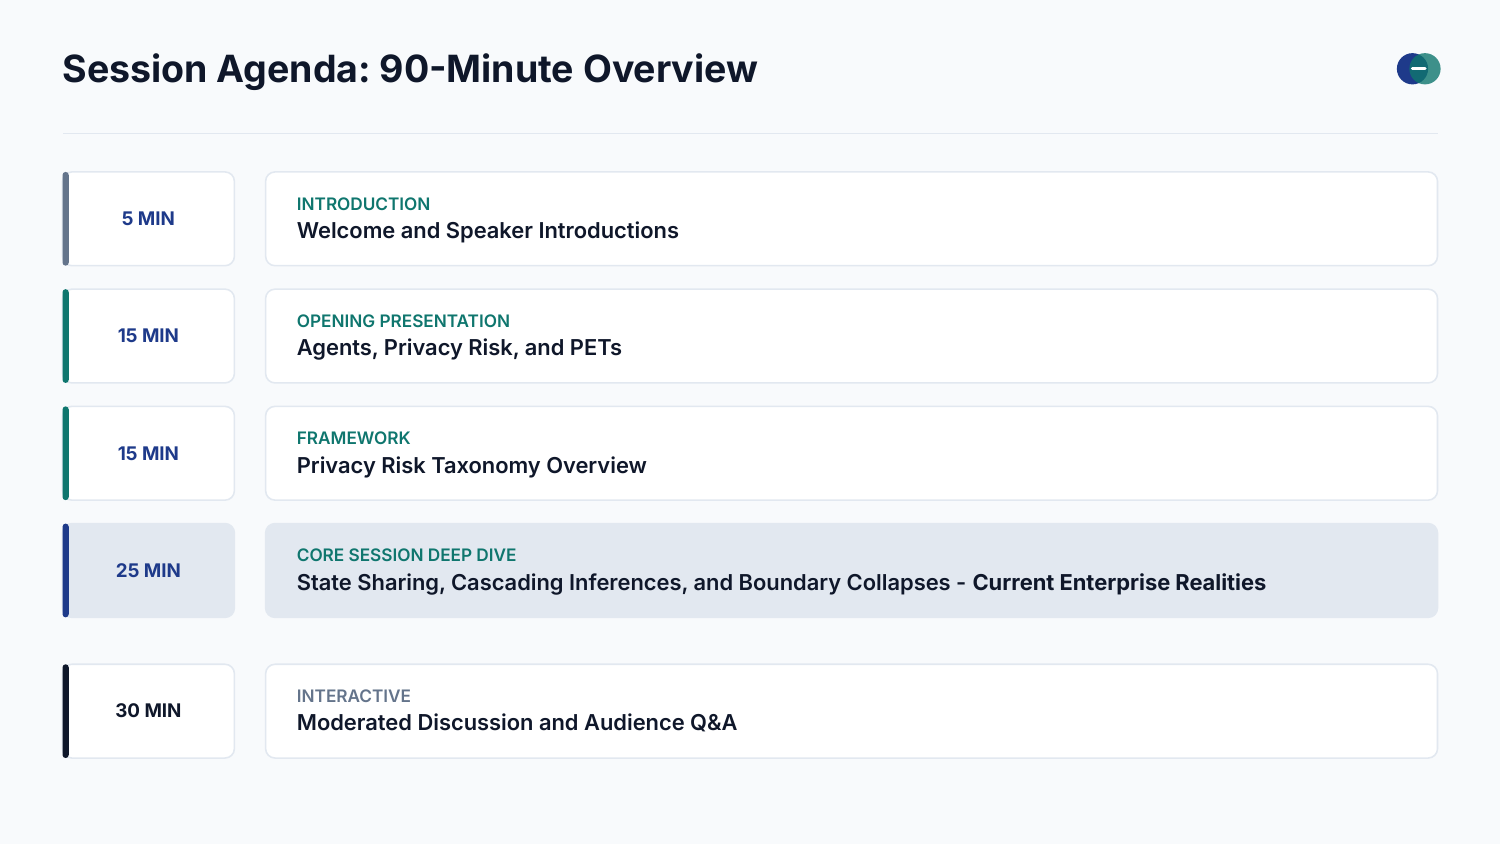Image resolution: width=1500 pixels, height=844 pixels.
Task: Click the overlapping-circles logo icon at top right
Action: point(1418,69)
